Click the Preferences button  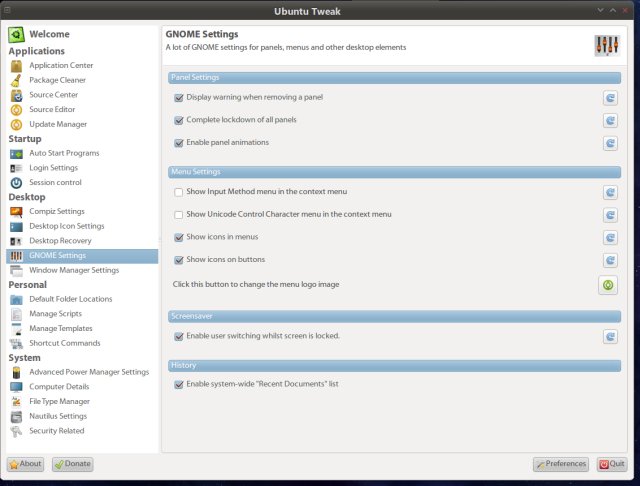click(x=560, y=464)
